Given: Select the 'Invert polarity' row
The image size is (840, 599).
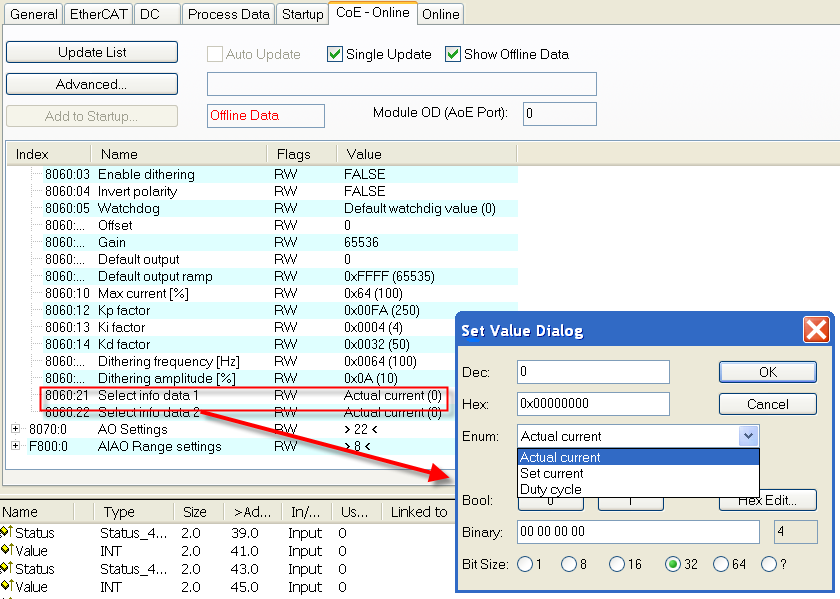Looking at the screenshot, I should 281,191.
